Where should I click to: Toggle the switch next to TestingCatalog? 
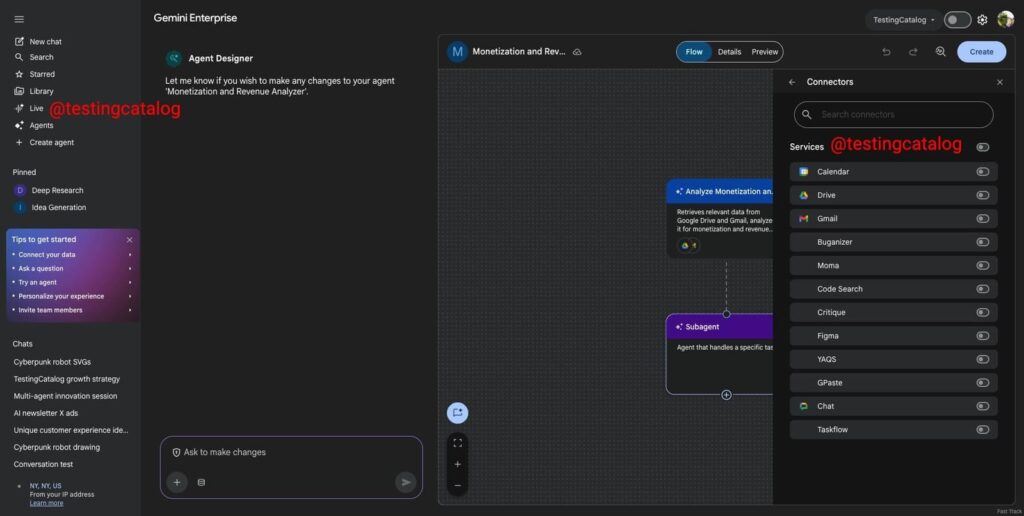pos(957,20)
